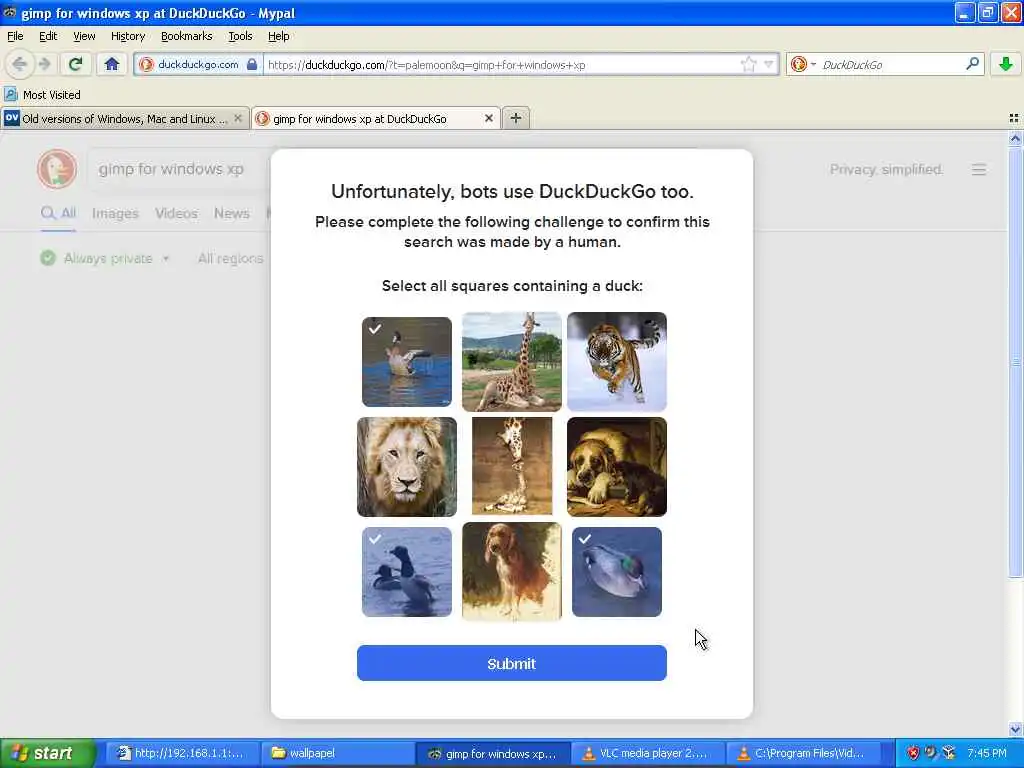The image size is (1024, 768).
Task: Select the sleeping brown dog painting square
Action: 616,467
